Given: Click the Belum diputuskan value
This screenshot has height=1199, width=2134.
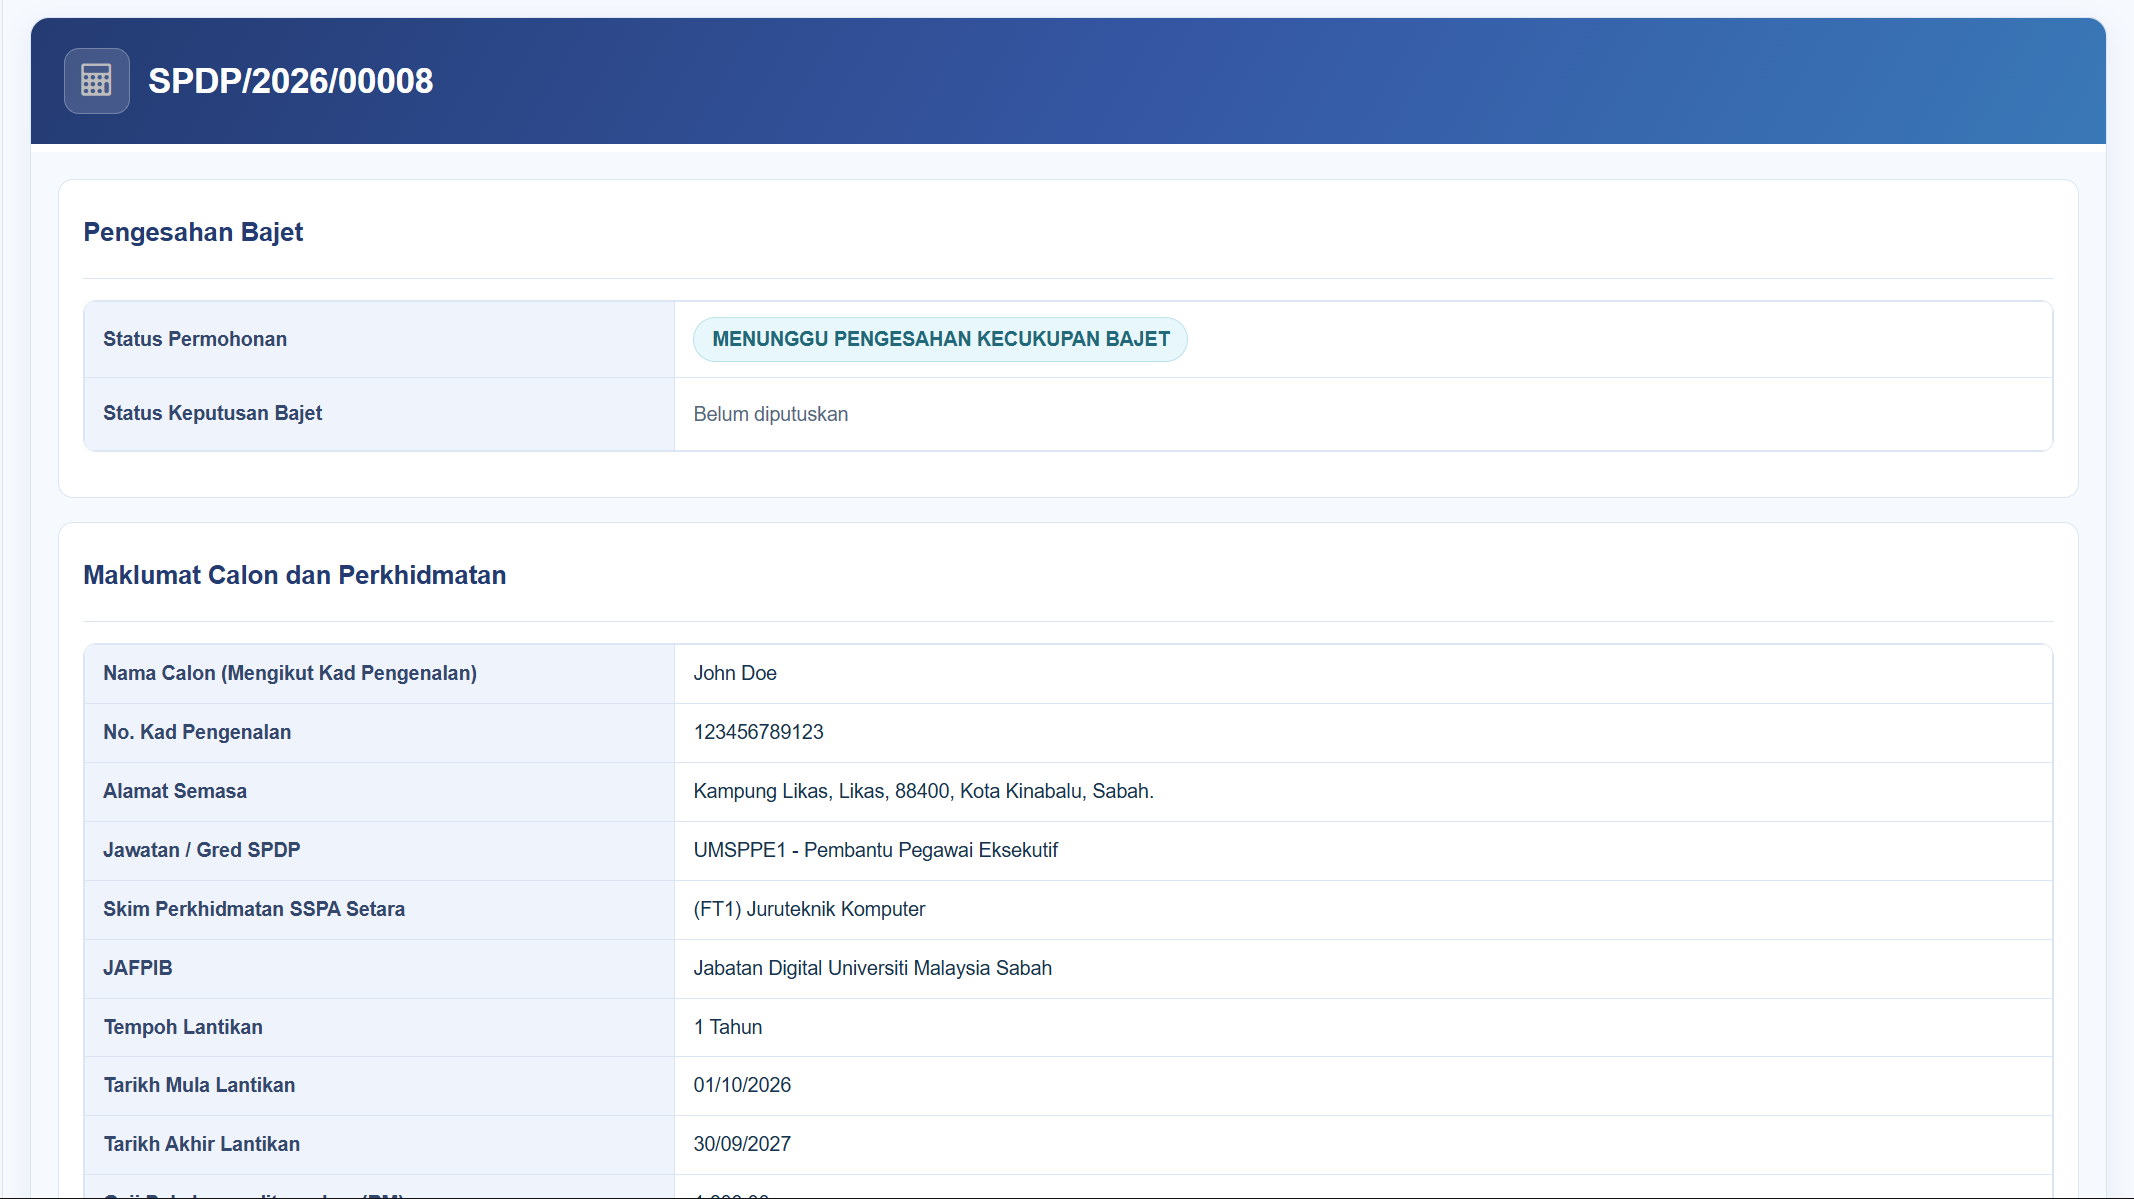Looking at the screenshot, I should (770, 414).
